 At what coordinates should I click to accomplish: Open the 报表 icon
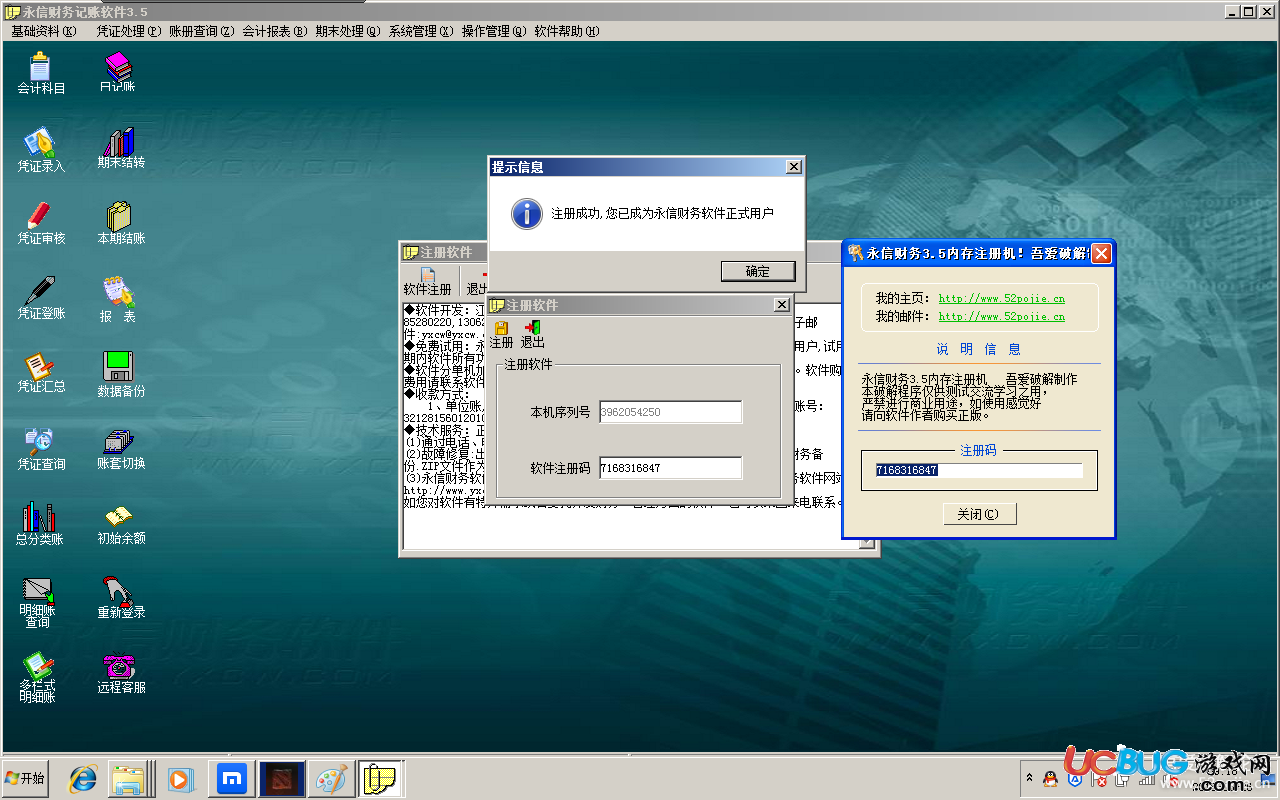coord(117,300)
